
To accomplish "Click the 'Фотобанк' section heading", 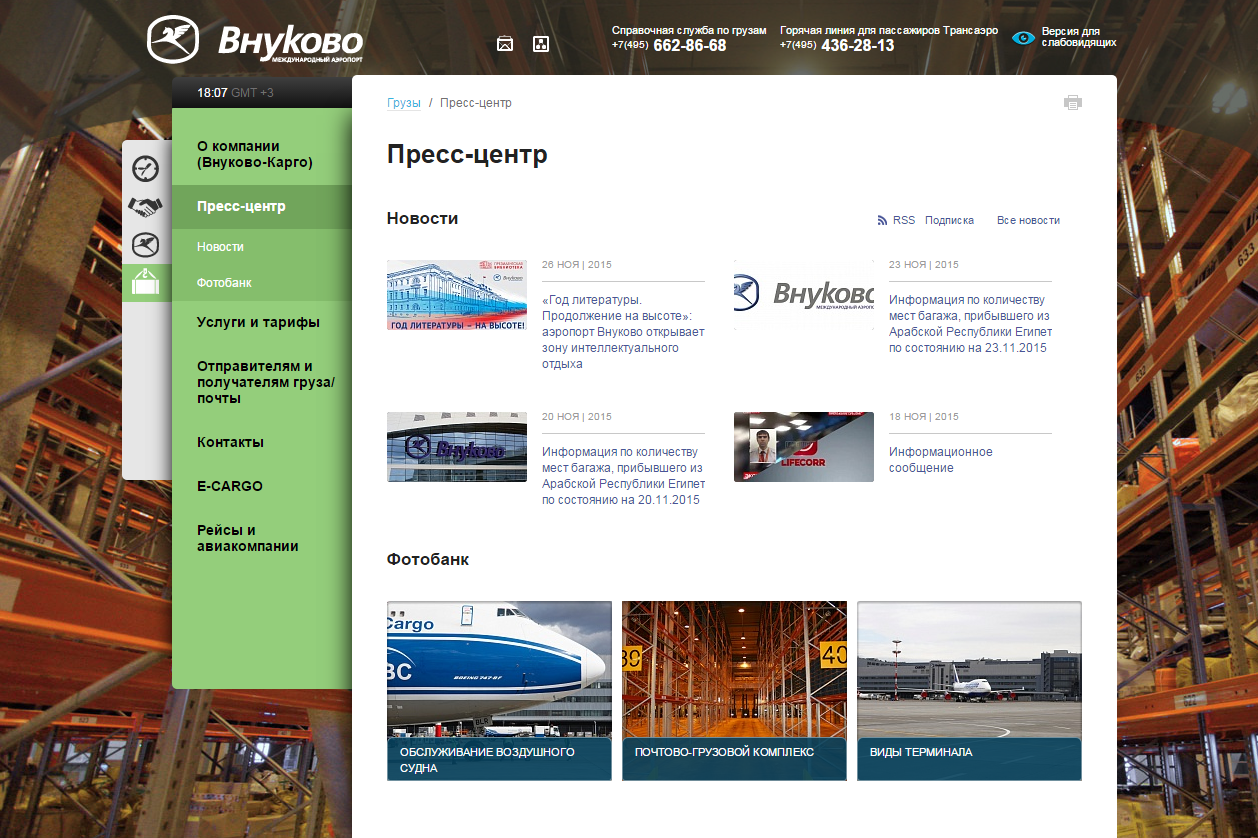I will pyautogui.click(x=428, y=559).
